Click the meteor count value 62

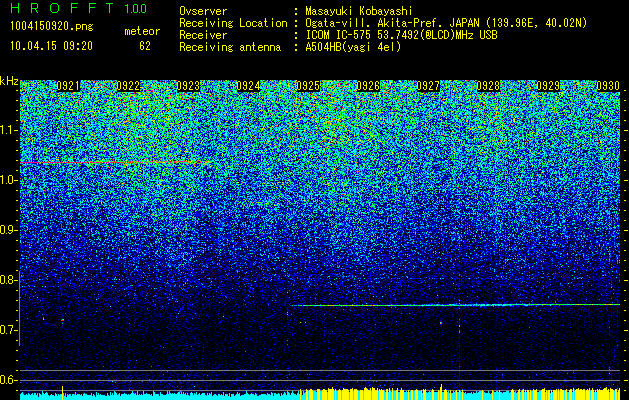click(145, 46)
